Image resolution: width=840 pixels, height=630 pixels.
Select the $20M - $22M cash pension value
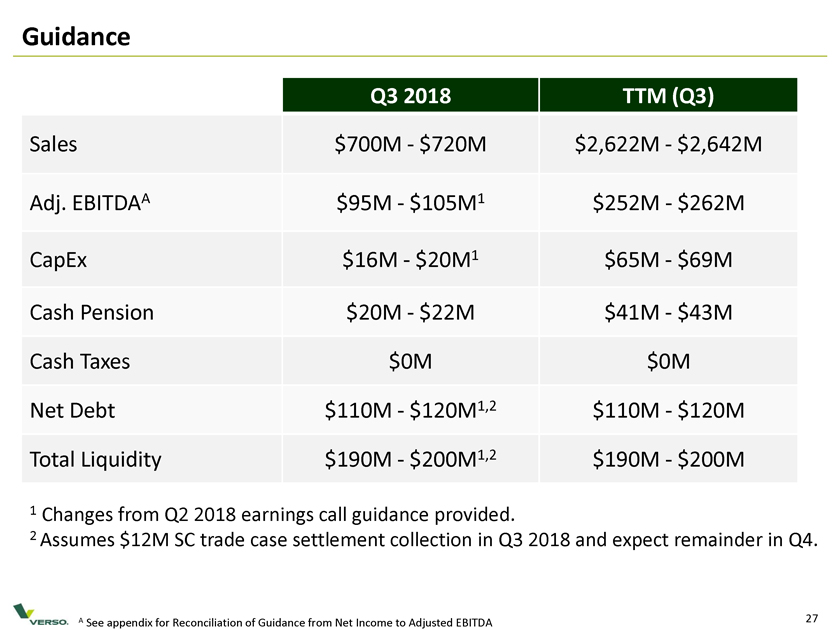coord(410,312)
